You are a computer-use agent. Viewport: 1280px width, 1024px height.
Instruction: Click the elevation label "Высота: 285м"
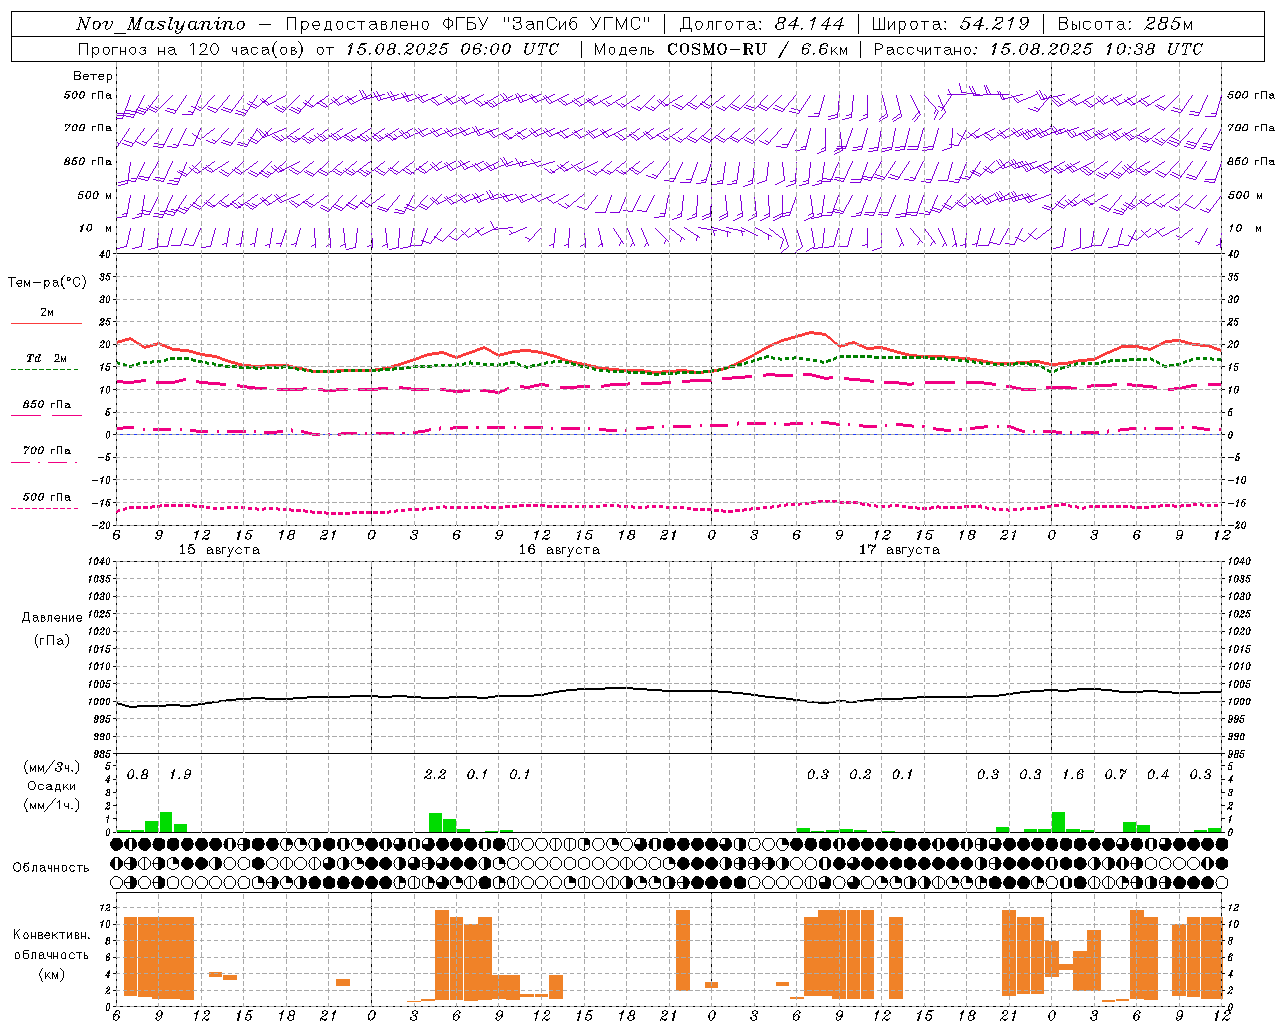pyautogui.click(x=1125, y=24)
